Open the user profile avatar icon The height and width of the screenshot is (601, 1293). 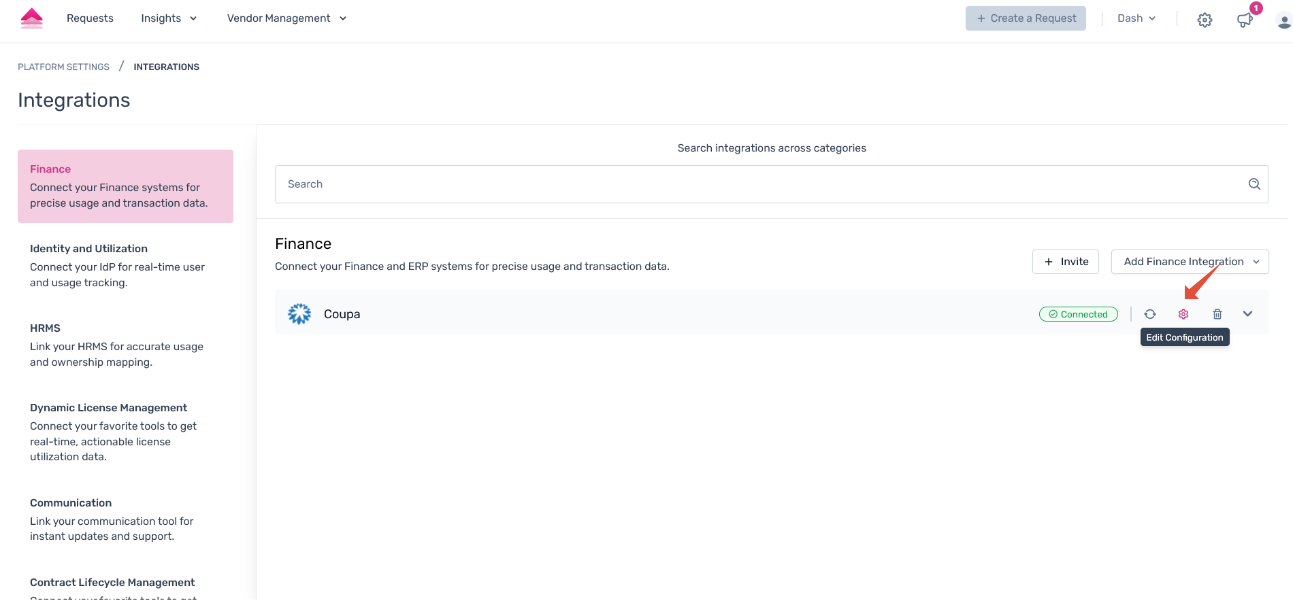pos(1283,20)
